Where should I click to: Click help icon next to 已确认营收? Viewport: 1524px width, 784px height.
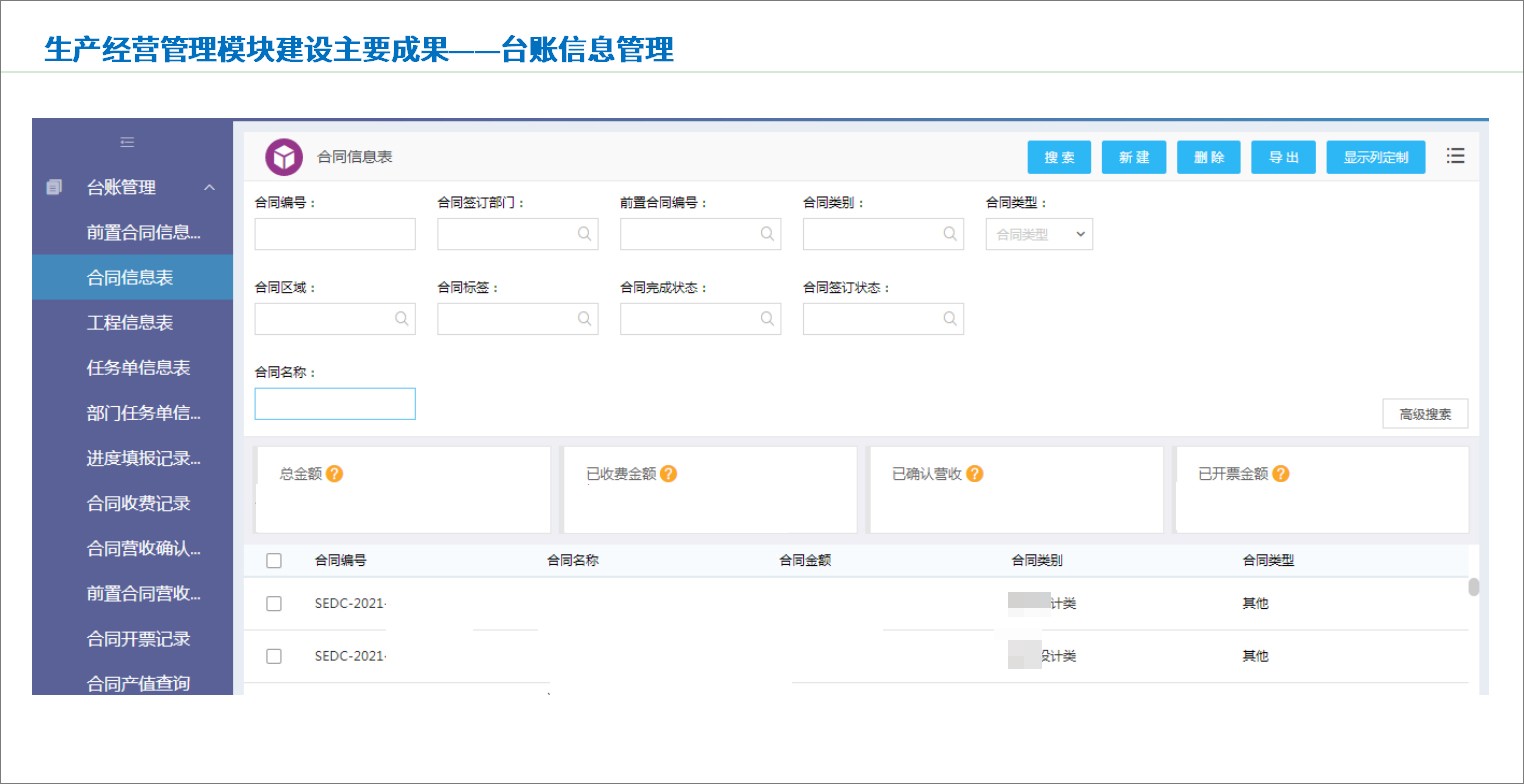coord(975,474)
